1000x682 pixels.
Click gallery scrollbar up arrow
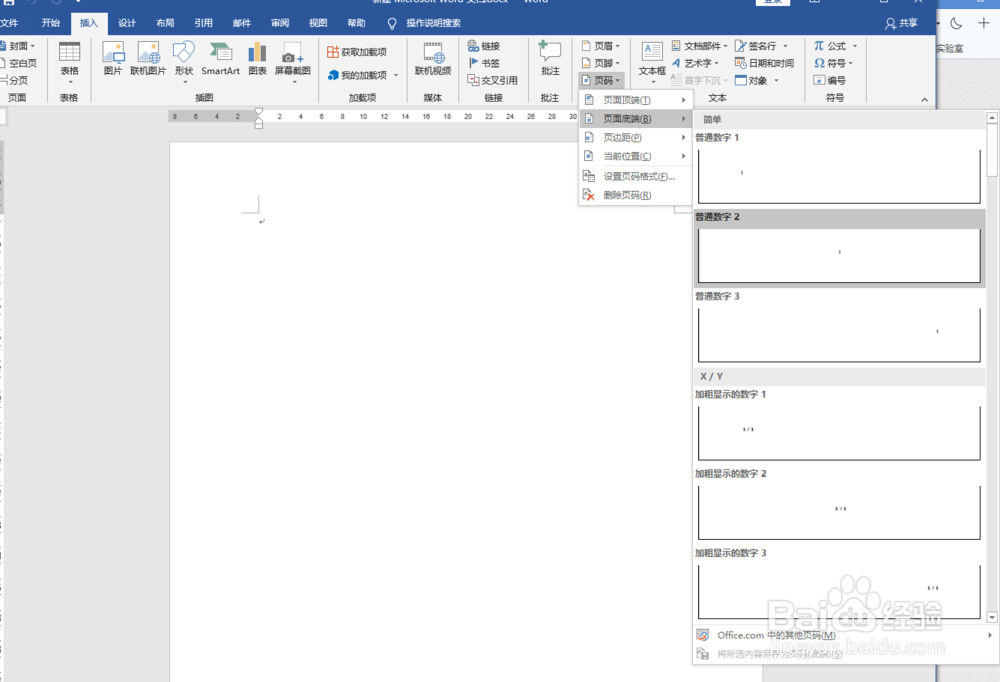tap(992, 117)
